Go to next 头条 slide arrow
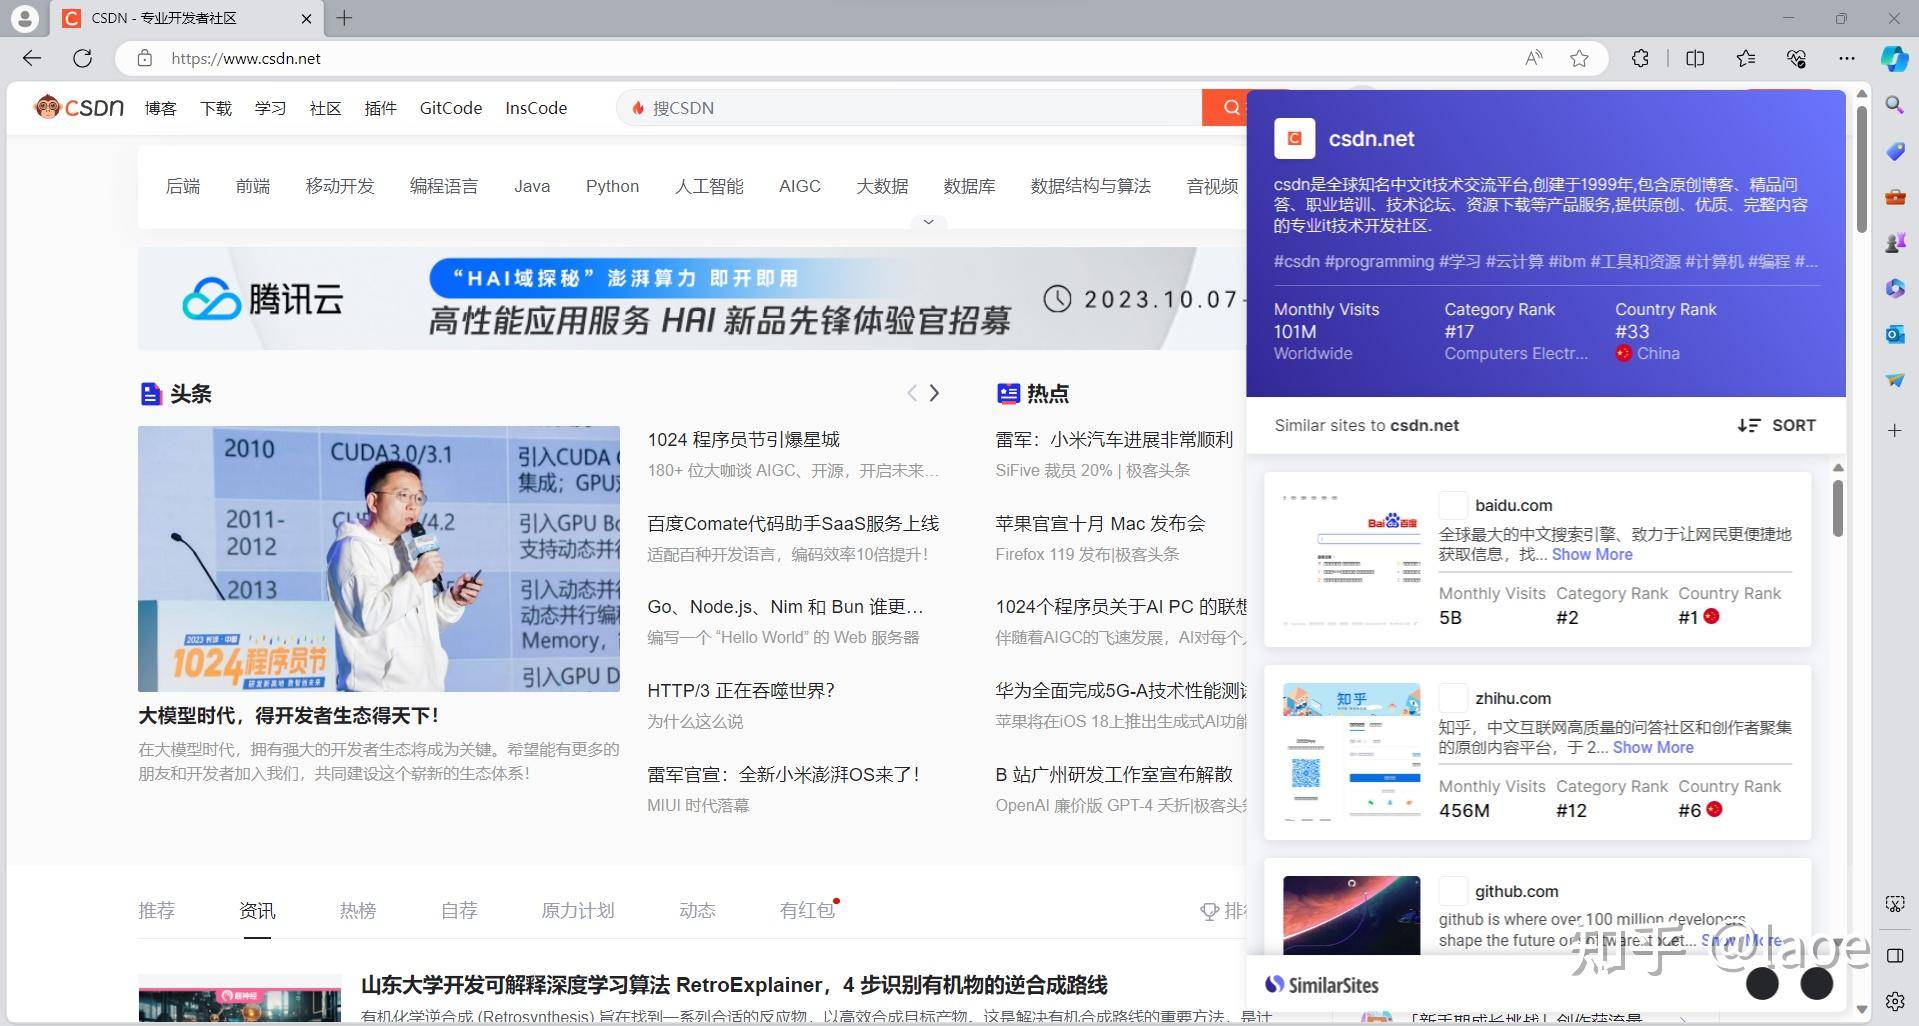This screenshot has width=1919, height=1026. point(934,393)
